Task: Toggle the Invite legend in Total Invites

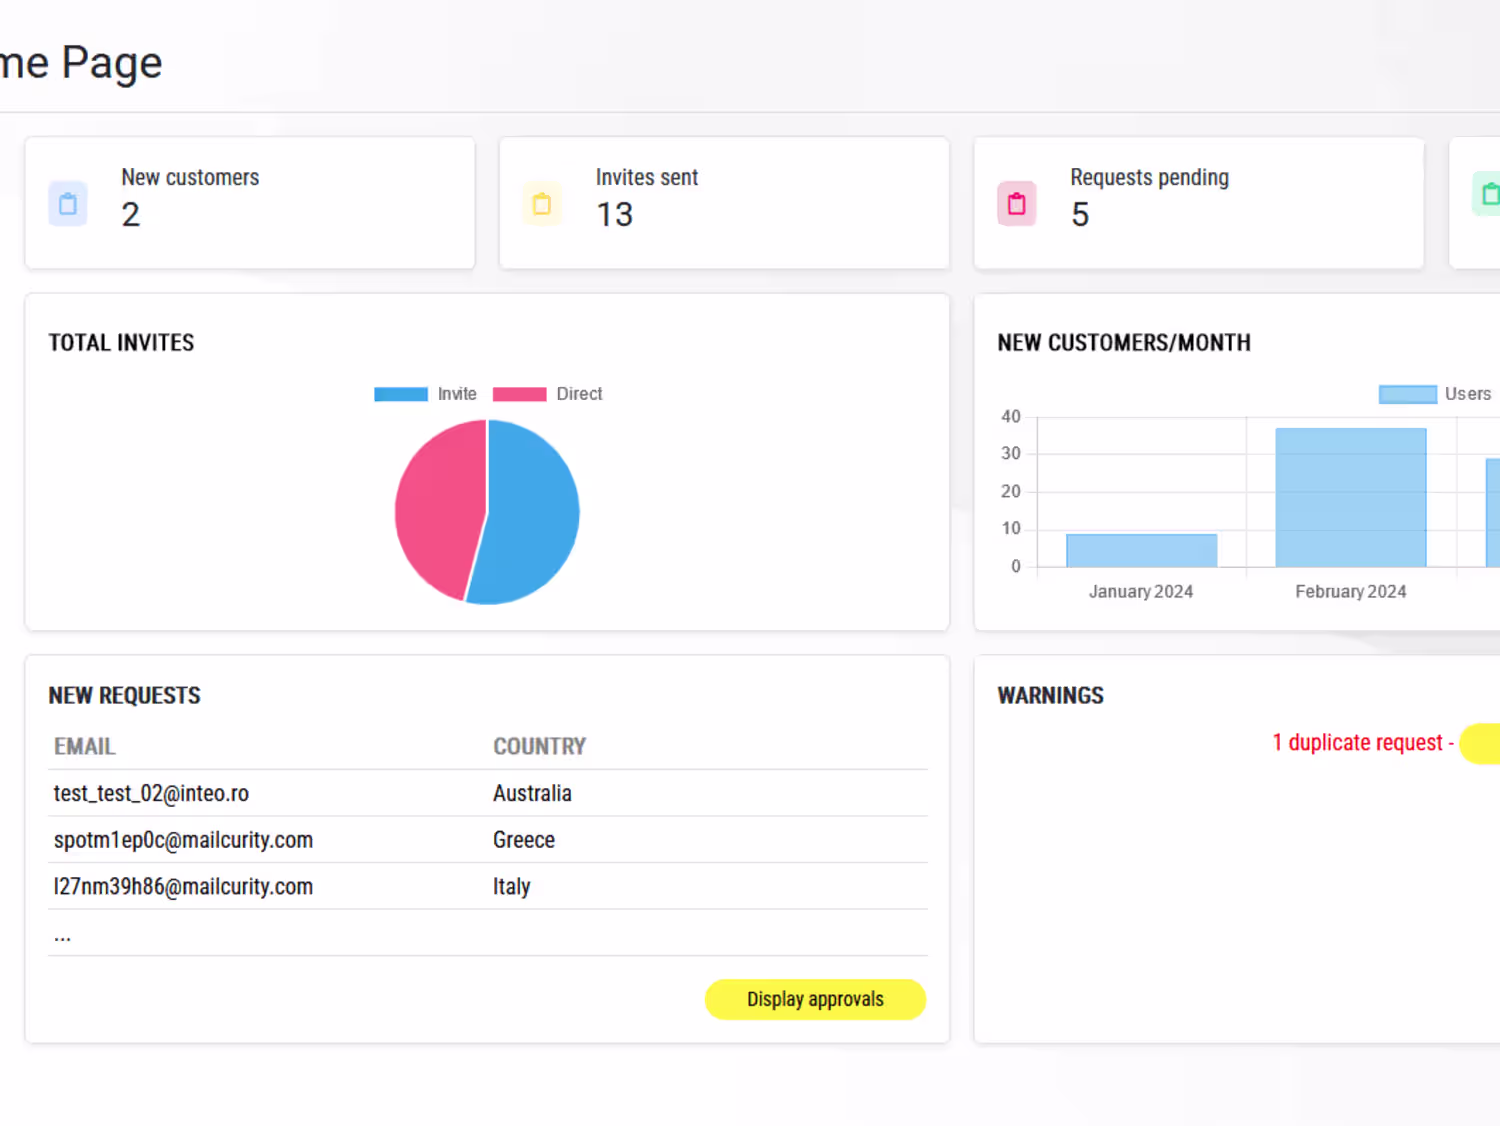Action: 425,394
